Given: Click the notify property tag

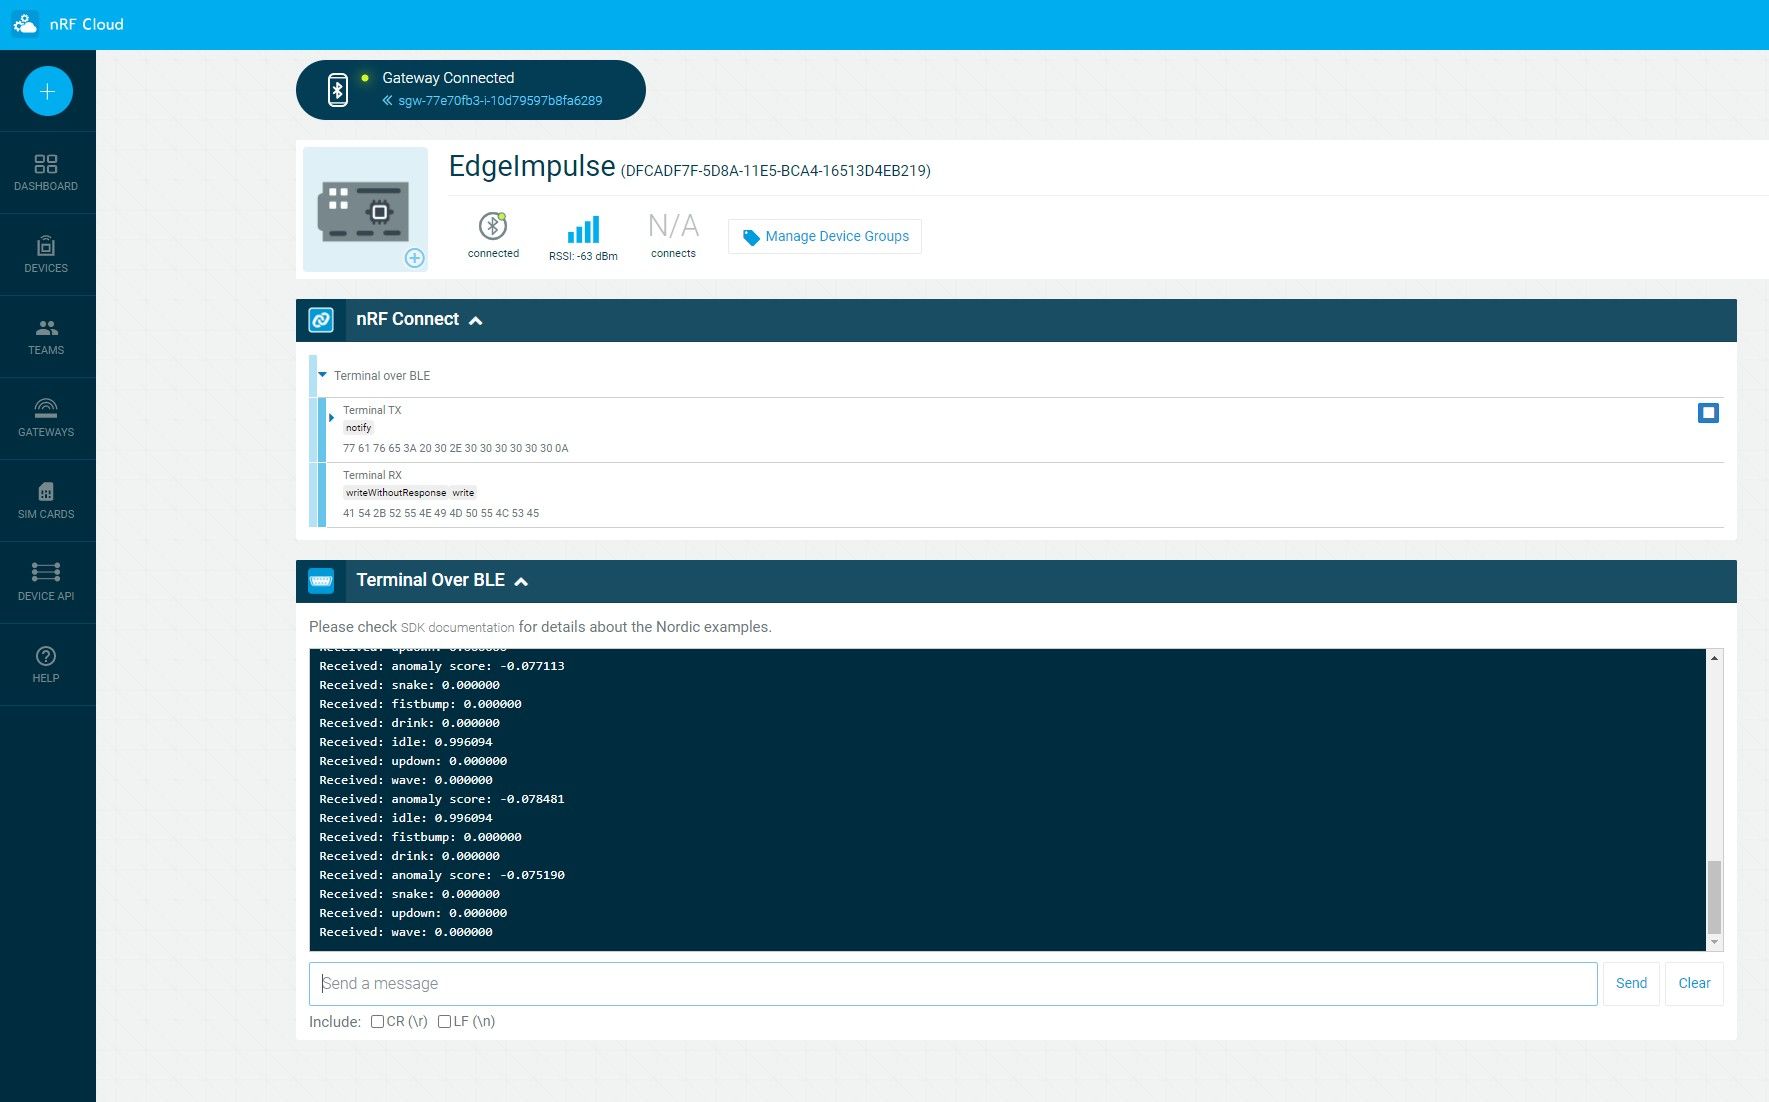Looking at the screenshot, I should (359, 428).
